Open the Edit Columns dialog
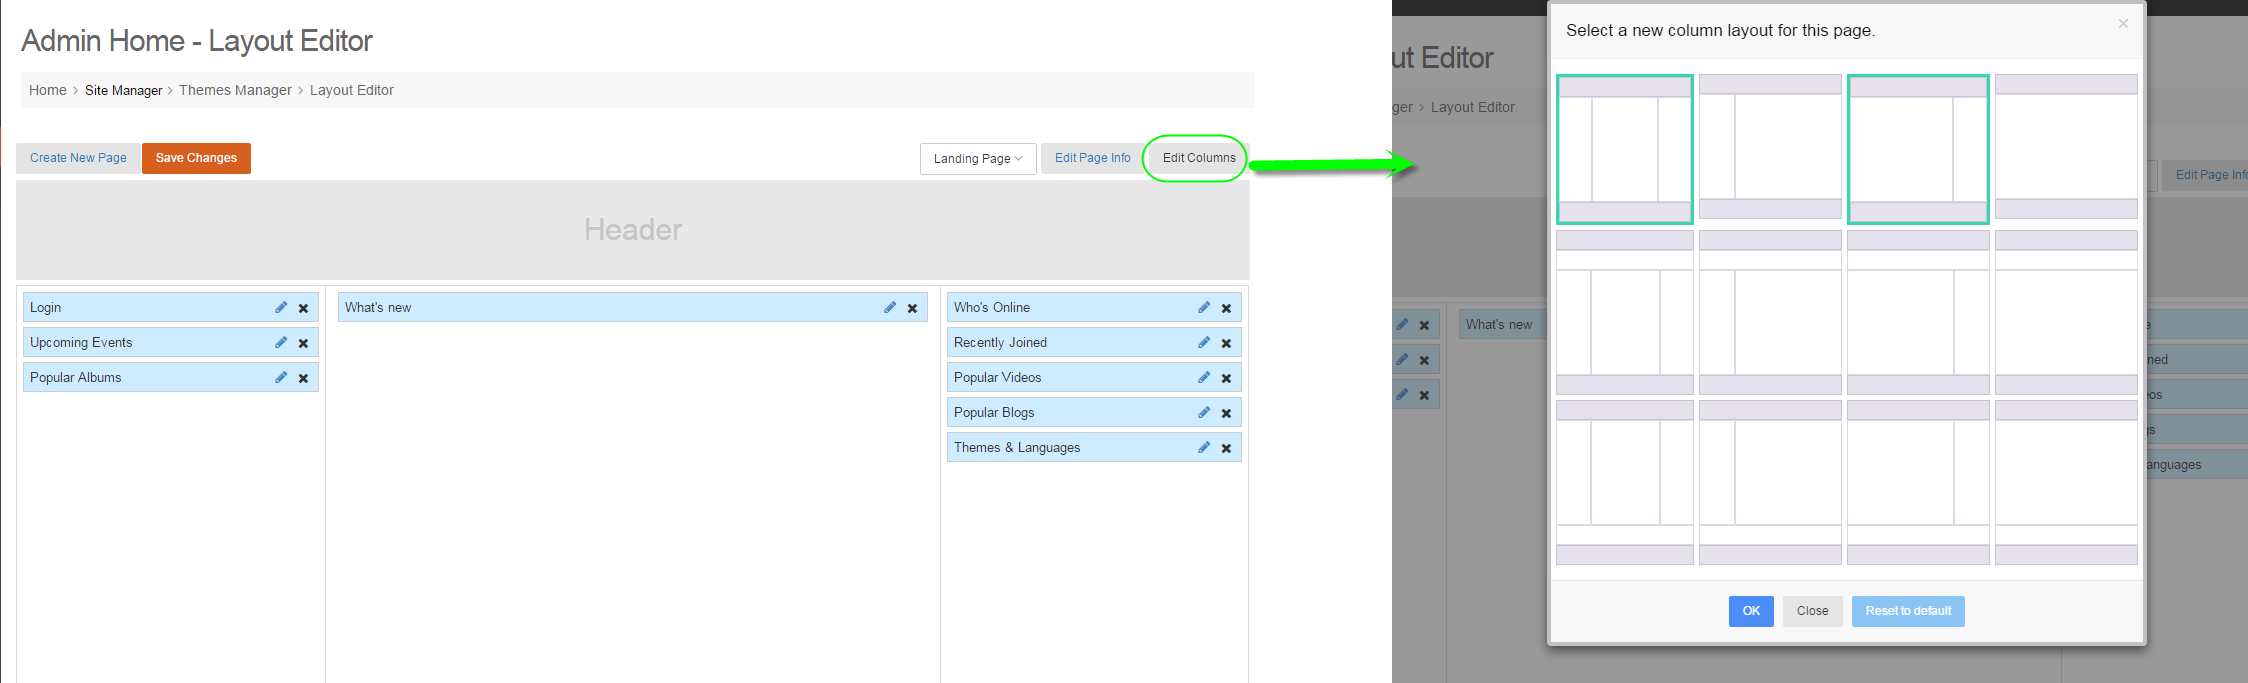 click(x=1198, y=158)
